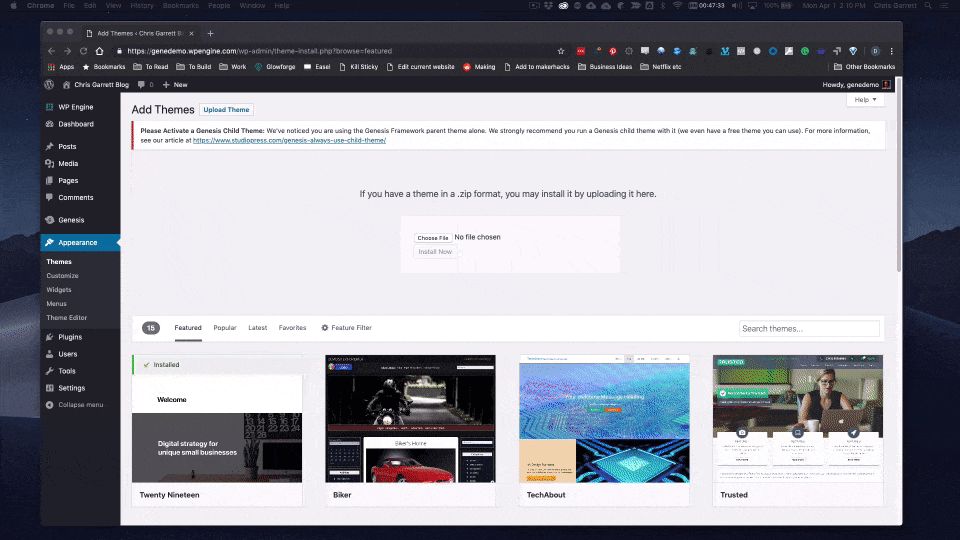Open the New content dropdown in admin bar
960x540 pixels.
tap(175, 85)
